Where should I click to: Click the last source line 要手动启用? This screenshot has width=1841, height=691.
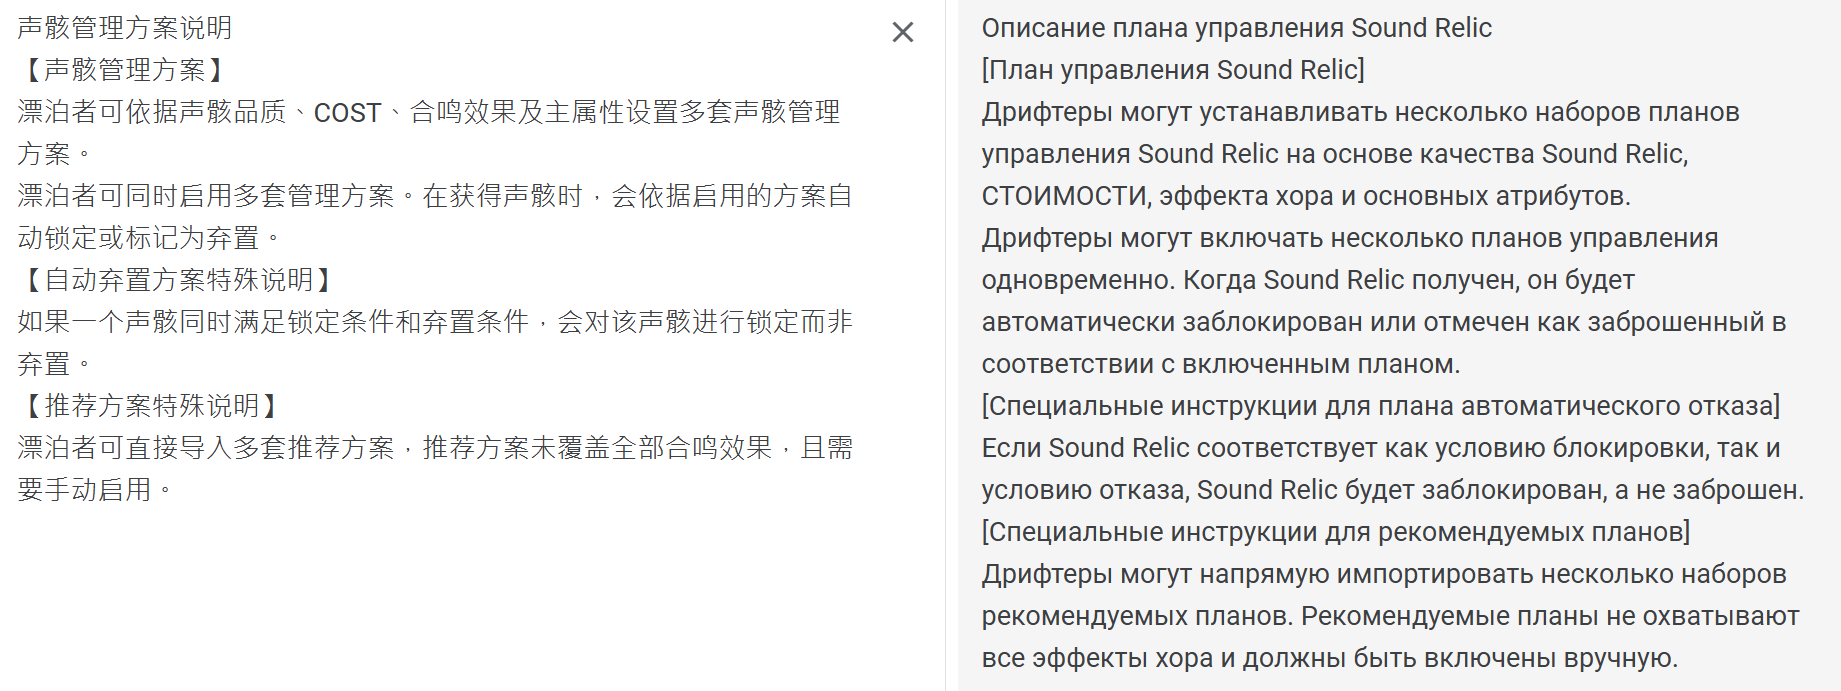[95, 490]
